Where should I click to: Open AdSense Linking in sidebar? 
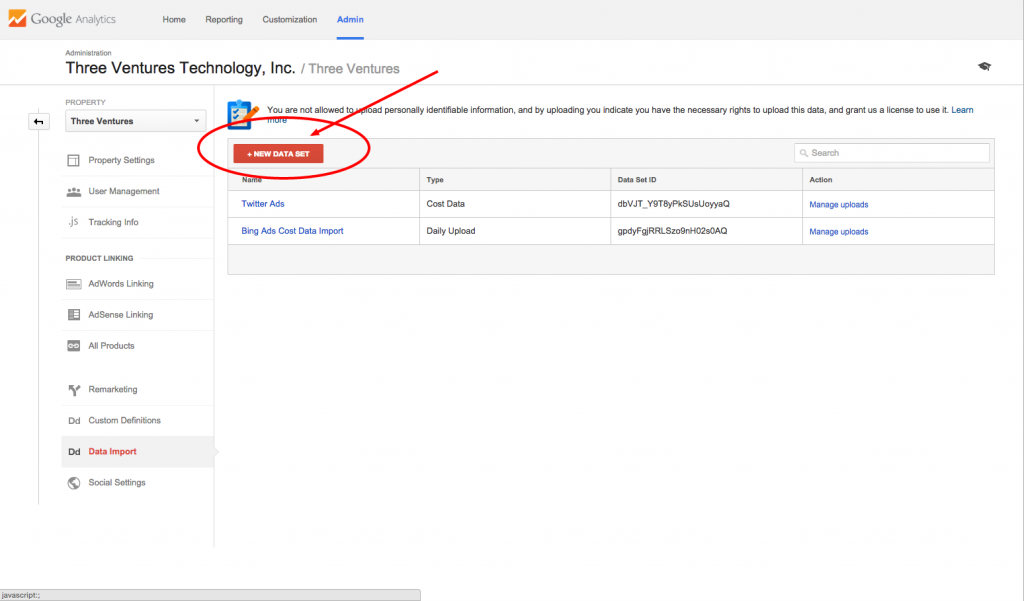click(x=121, y=315)
